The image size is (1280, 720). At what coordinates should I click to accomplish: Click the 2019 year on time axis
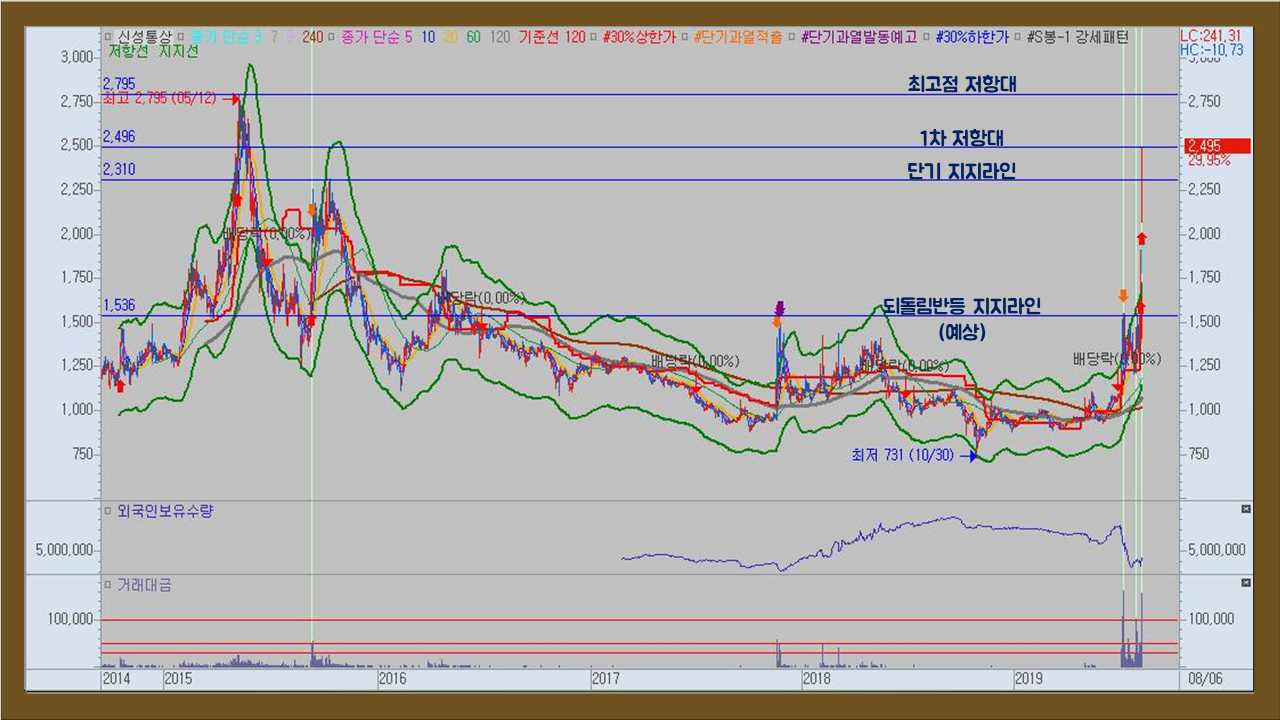[x=1030, y=678]
